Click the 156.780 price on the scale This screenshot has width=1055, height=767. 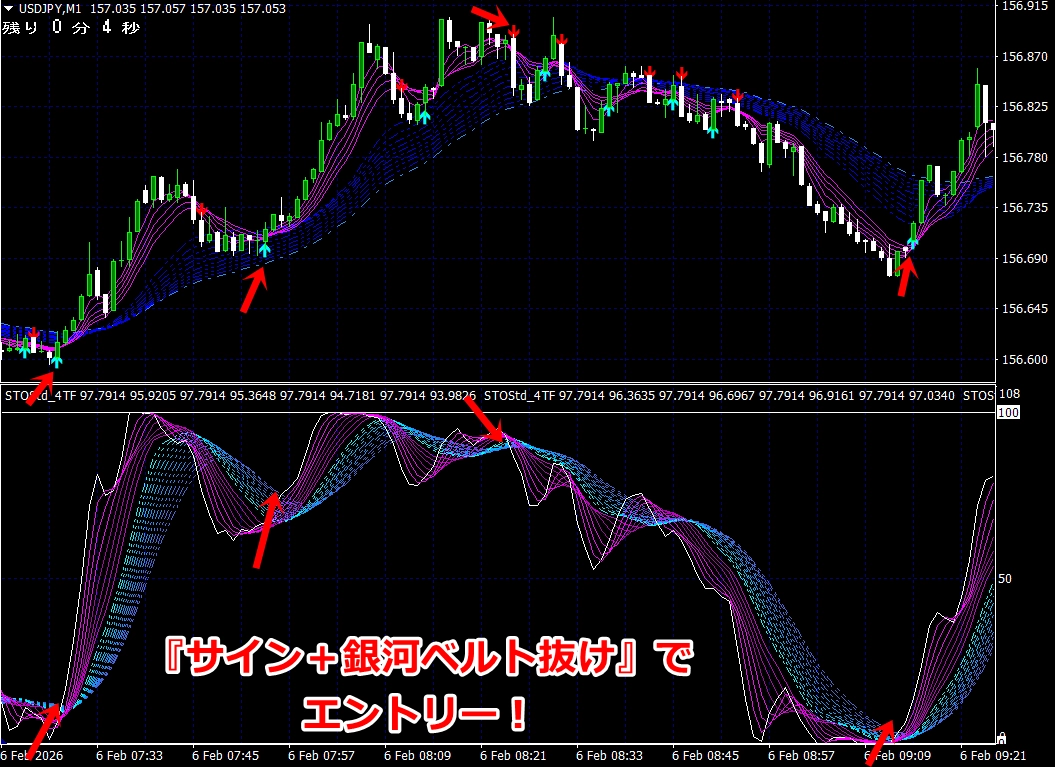point(1023,158)
